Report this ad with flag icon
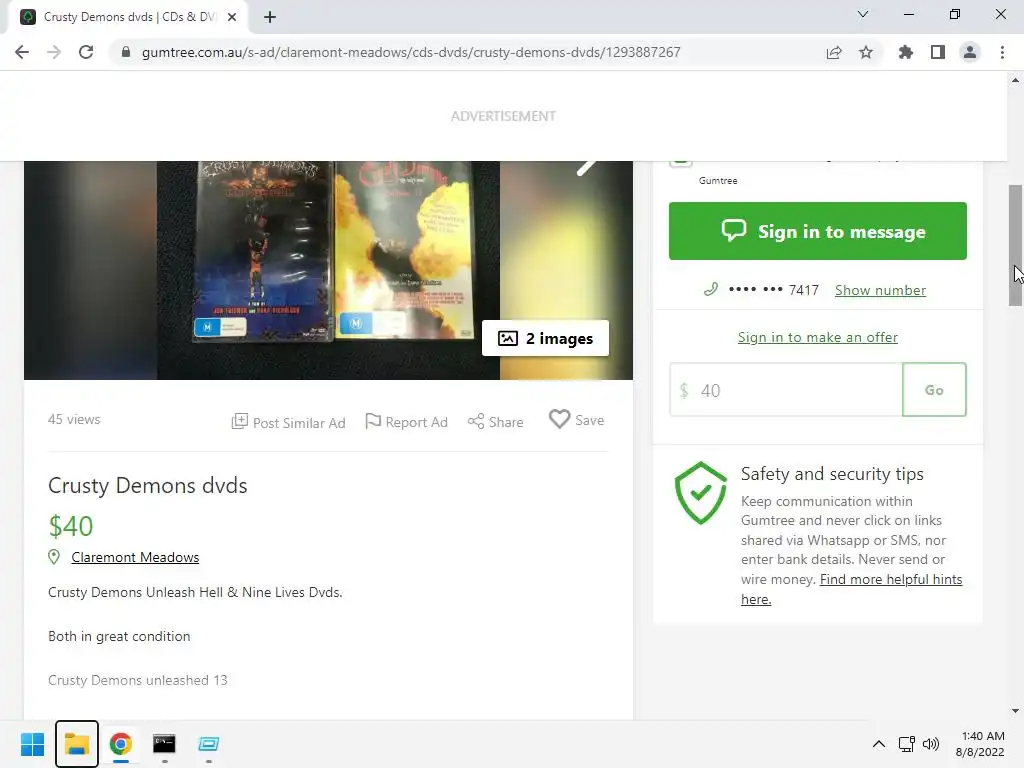The height and width of the screenshot is (768, 1024). [x=406, y=422]
